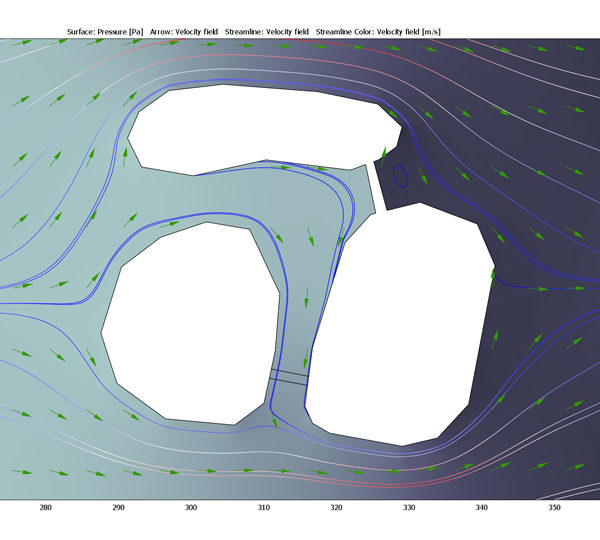The height and width of the screenshot is (540, 600).
Task: Select the lower-left white obstacle shape
Action: [191, 325]
